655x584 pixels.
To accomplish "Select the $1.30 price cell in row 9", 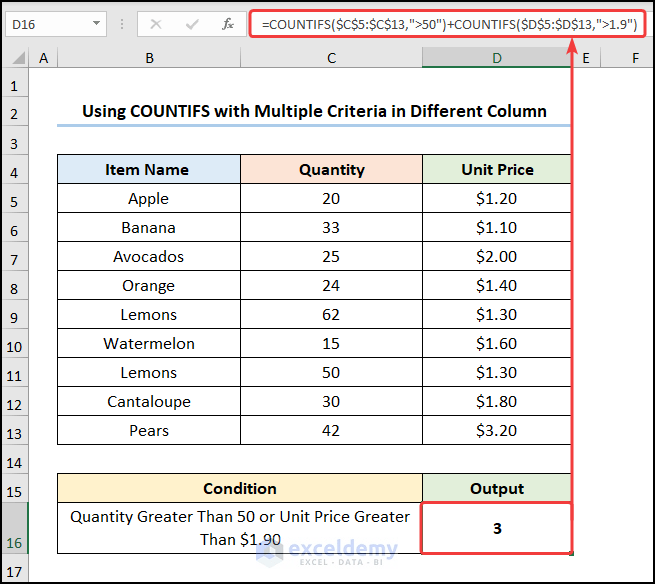I will pos(497,314).
